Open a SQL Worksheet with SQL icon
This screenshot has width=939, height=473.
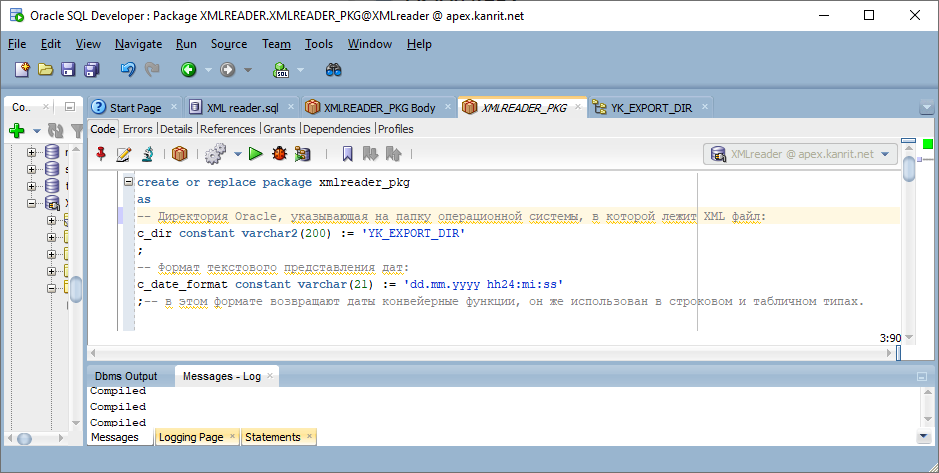tap(281, 70)
